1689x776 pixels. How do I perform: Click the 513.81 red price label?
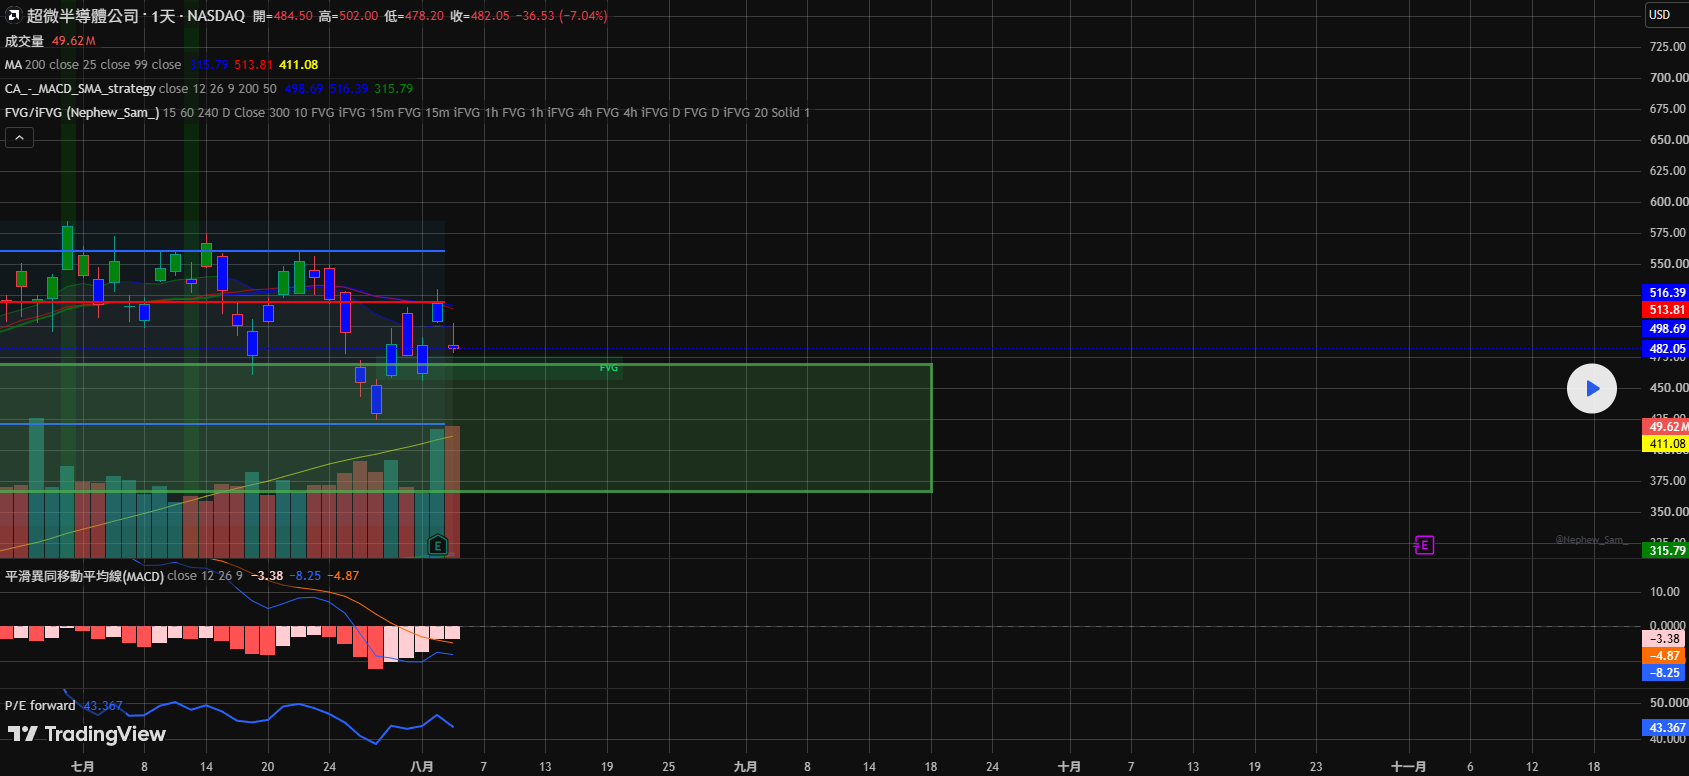tap(1666, 310)
